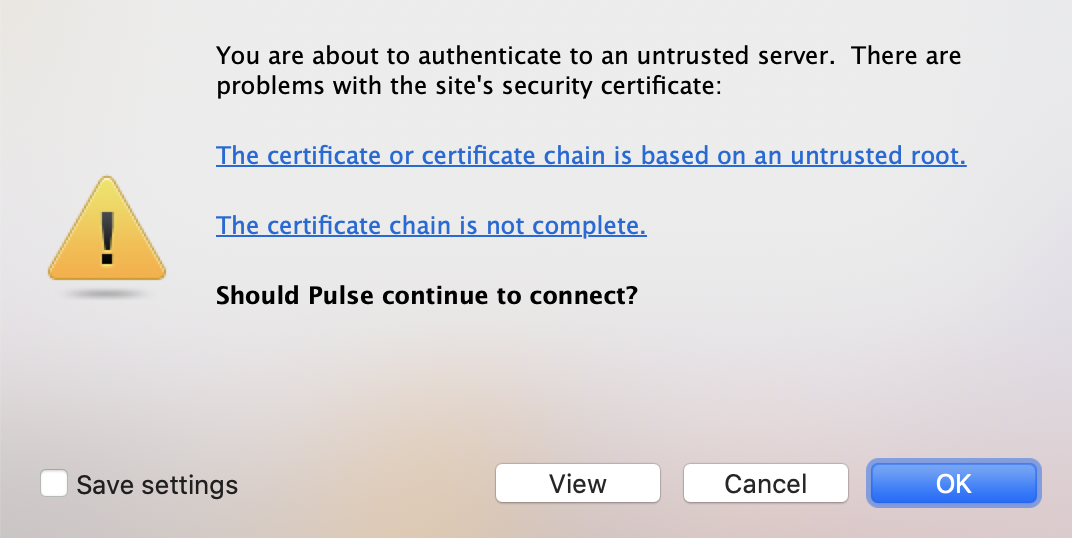Continue connecting by clicking the blue OK
Viewport: 1072px width, 538px height.
pyautogui.click(x=954, y=484)
